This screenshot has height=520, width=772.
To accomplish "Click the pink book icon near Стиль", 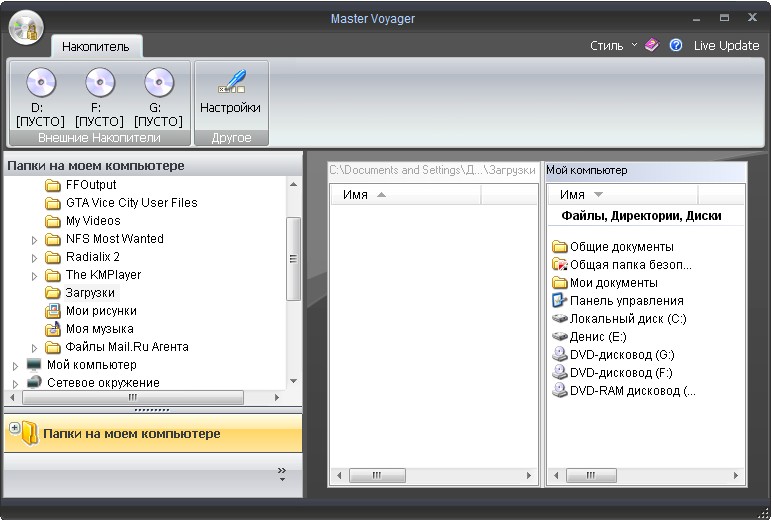I will pos(652,45).
